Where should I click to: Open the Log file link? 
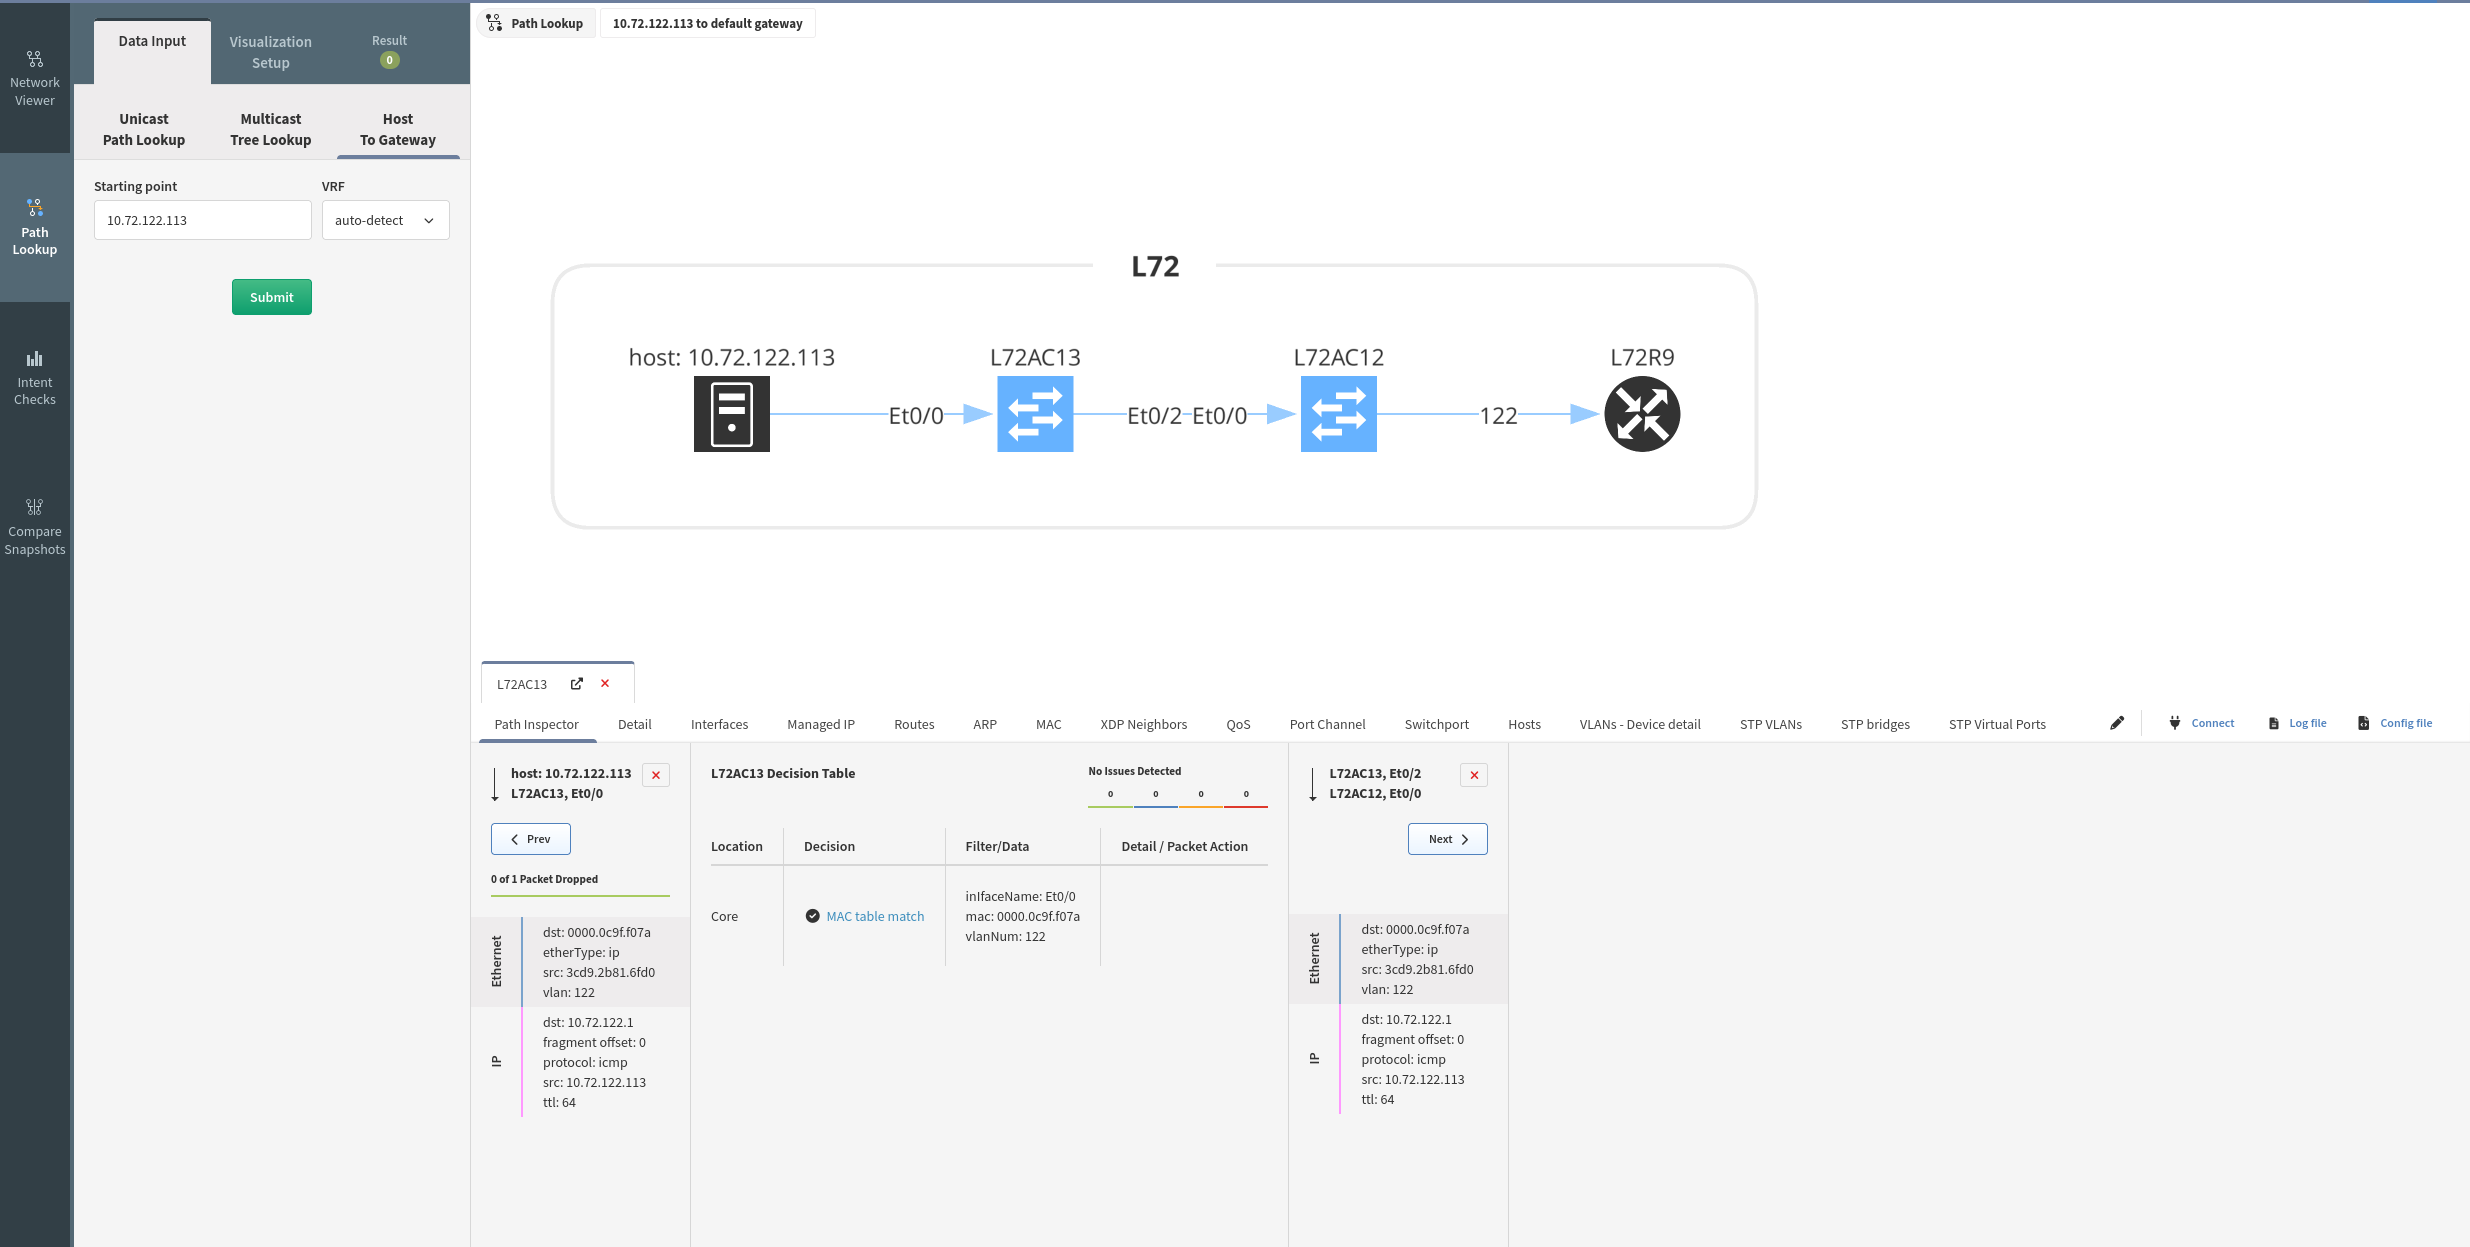coord(2298,723)
